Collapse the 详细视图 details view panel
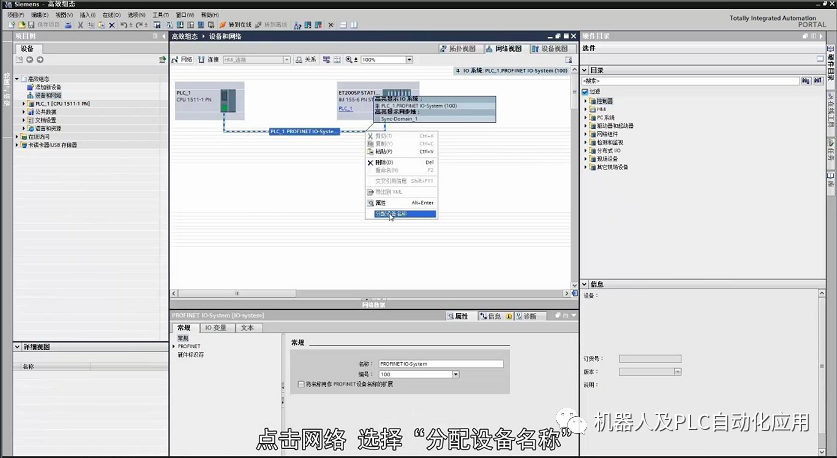 click(x=18, y=346)
